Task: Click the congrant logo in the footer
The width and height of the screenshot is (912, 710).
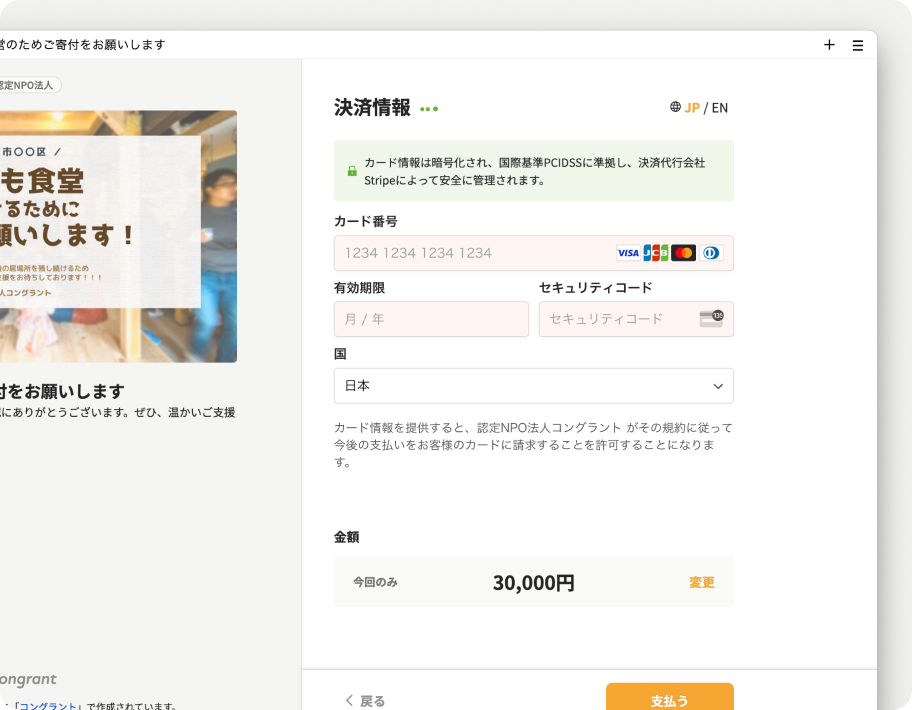Action: (28, 679)
